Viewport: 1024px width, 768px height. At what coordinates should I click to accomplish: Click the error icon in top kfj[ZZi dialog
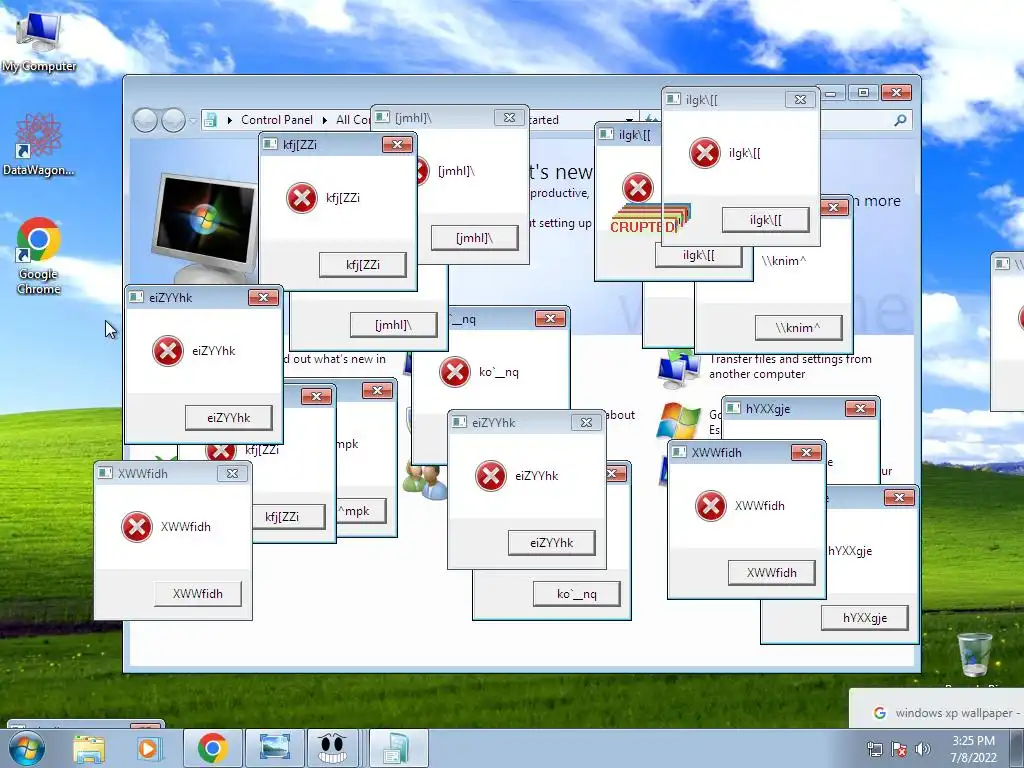302,198
